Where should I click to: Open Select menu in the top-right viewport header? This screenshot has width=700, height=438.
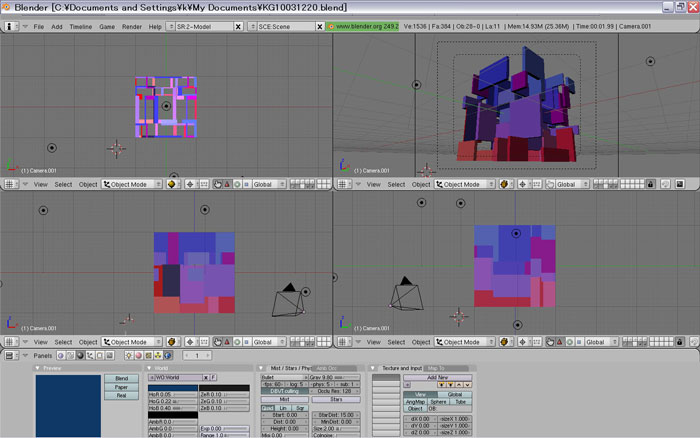pos(396,184)
